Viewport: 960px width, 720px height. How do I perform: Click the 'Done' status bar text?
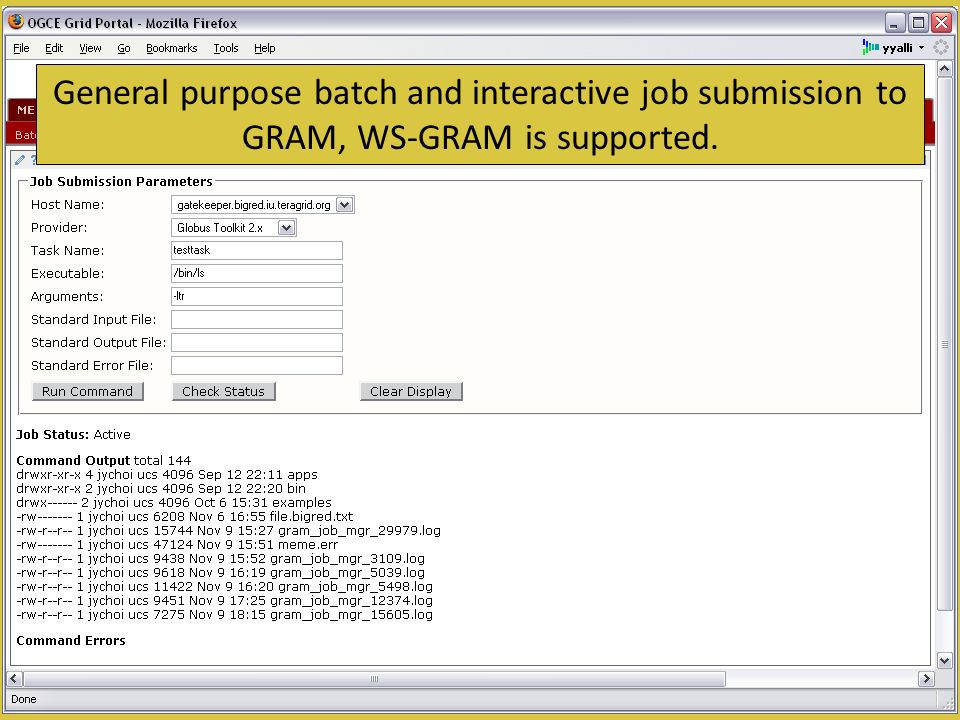24,699
